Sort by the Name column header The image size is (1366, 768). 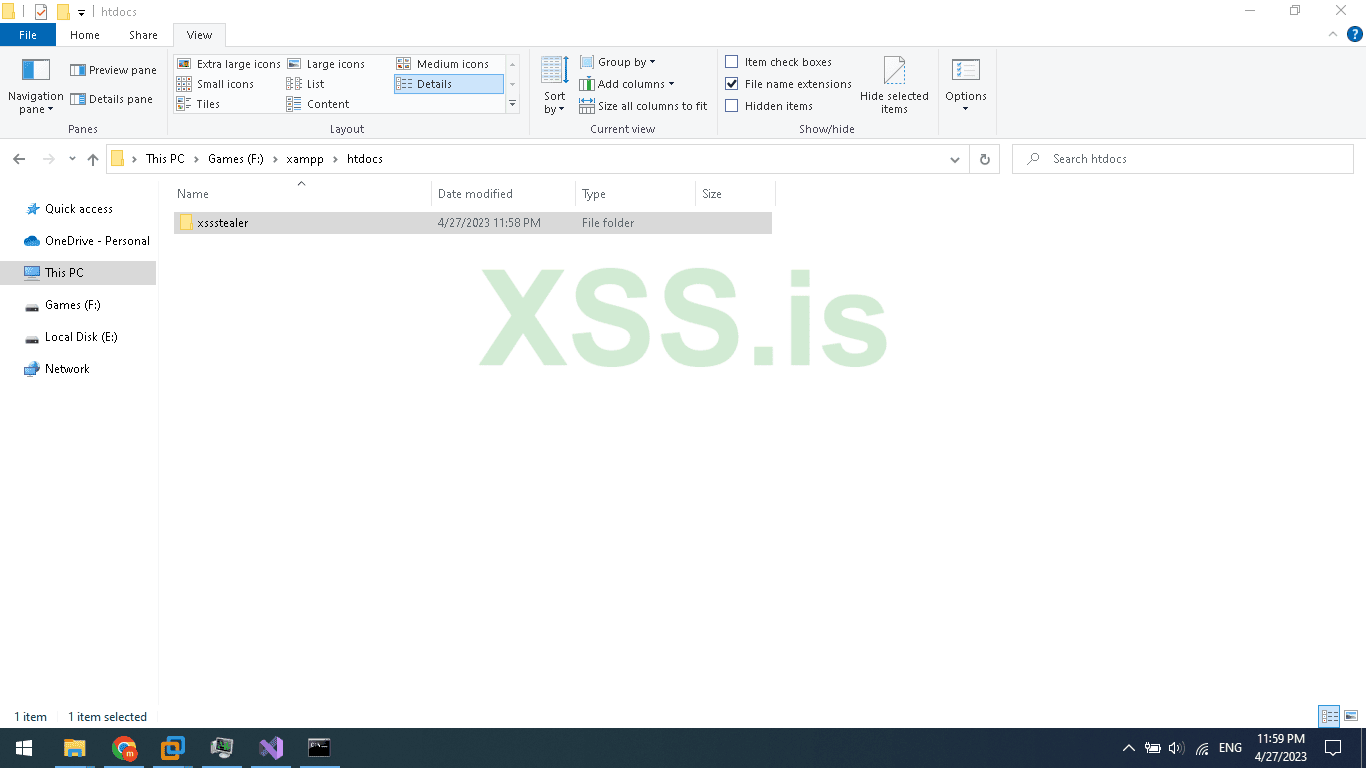(x=302, y=194)
